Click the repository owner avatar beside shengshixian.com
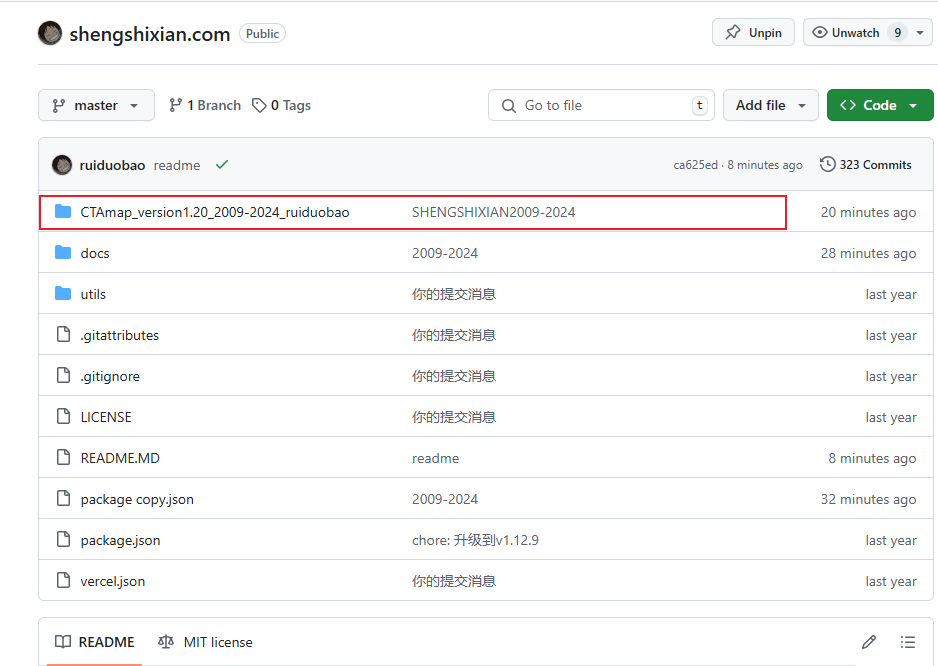The height and width of the screenshot is (666, 938). point(50,33)
